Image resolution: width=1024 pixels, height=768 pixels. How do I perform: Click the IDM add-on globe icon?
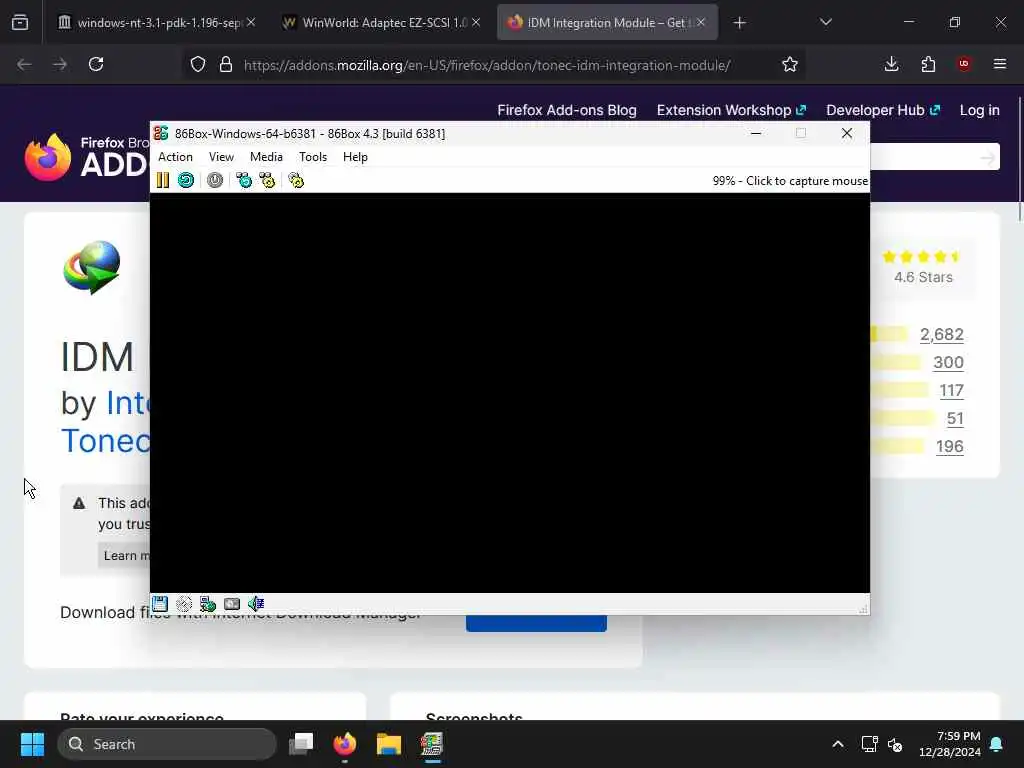[x=92, y=267]
